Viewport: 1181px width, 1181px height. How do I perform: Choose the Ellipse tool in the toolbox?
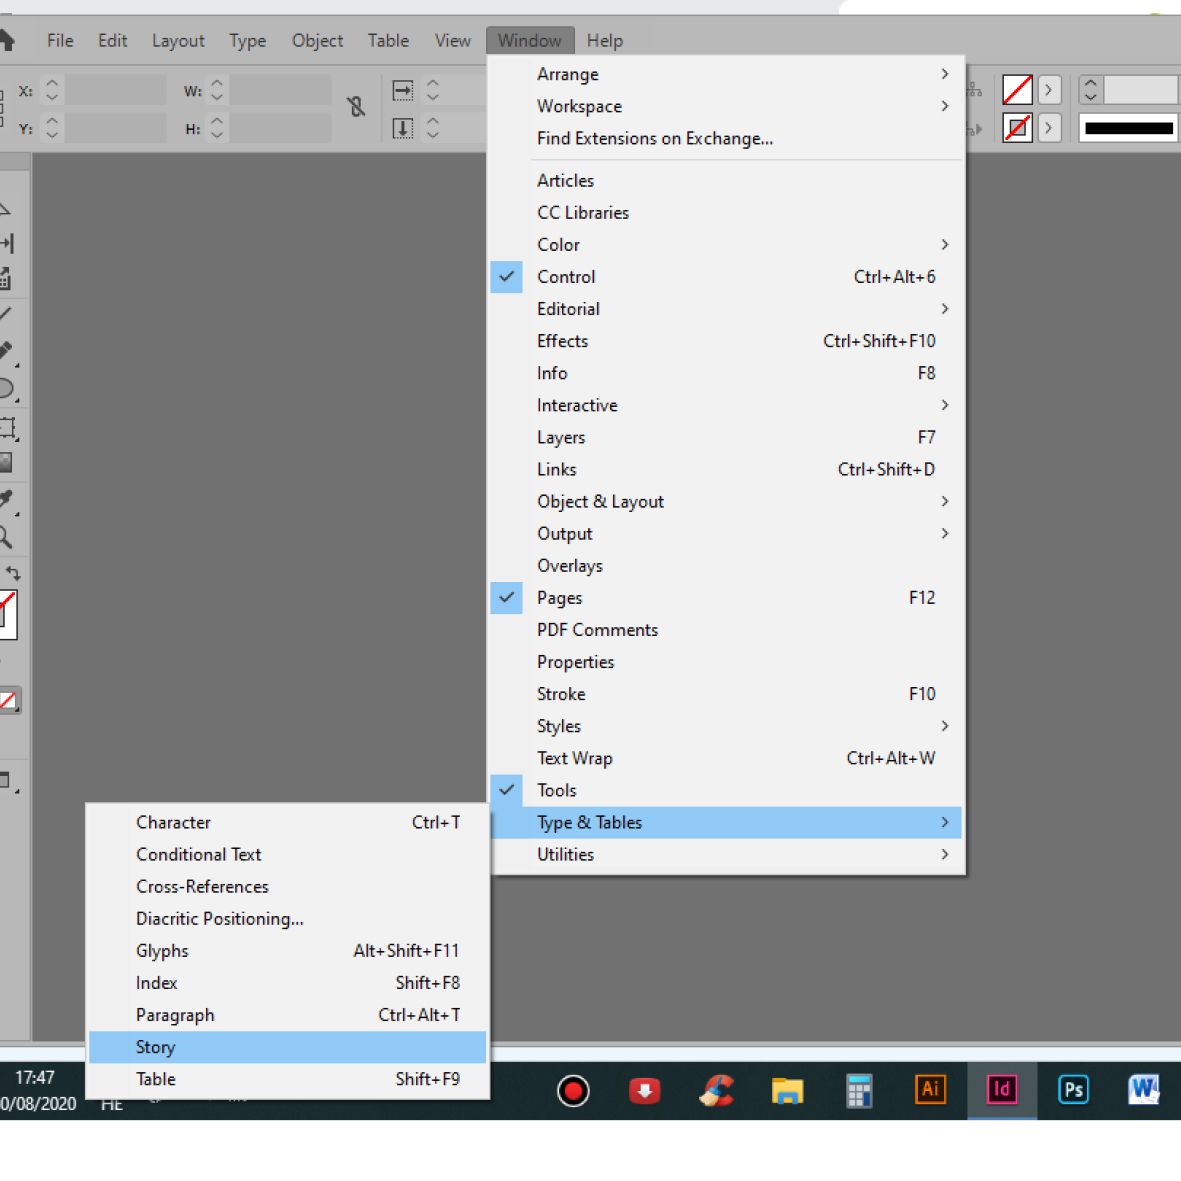pos(6,389)
